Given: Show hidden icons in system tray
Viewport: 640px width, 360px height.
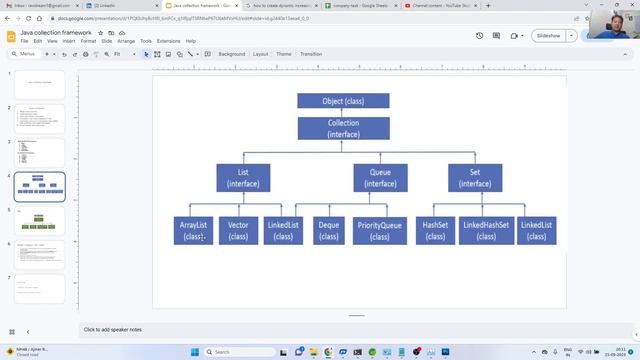Looking at the screenshot, I should pos(533,352).
